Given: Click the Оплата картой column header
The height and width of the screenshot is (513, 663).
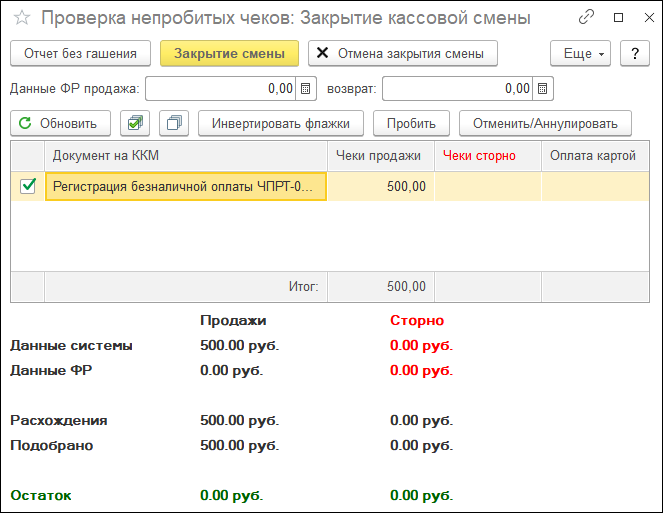Looking at the screenshot, I should point(595,156).
